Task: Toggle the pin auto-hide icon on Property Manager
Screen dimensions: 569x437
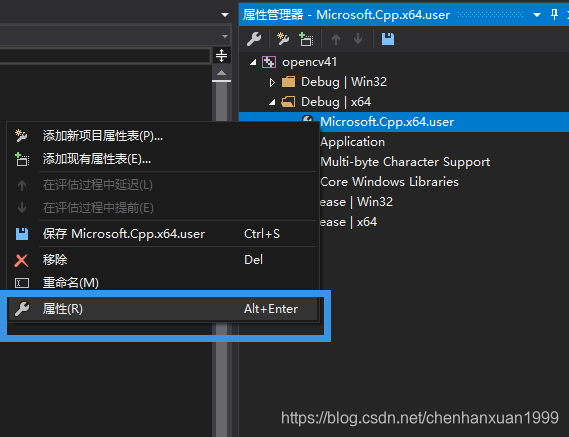Action: click(554, 15)
